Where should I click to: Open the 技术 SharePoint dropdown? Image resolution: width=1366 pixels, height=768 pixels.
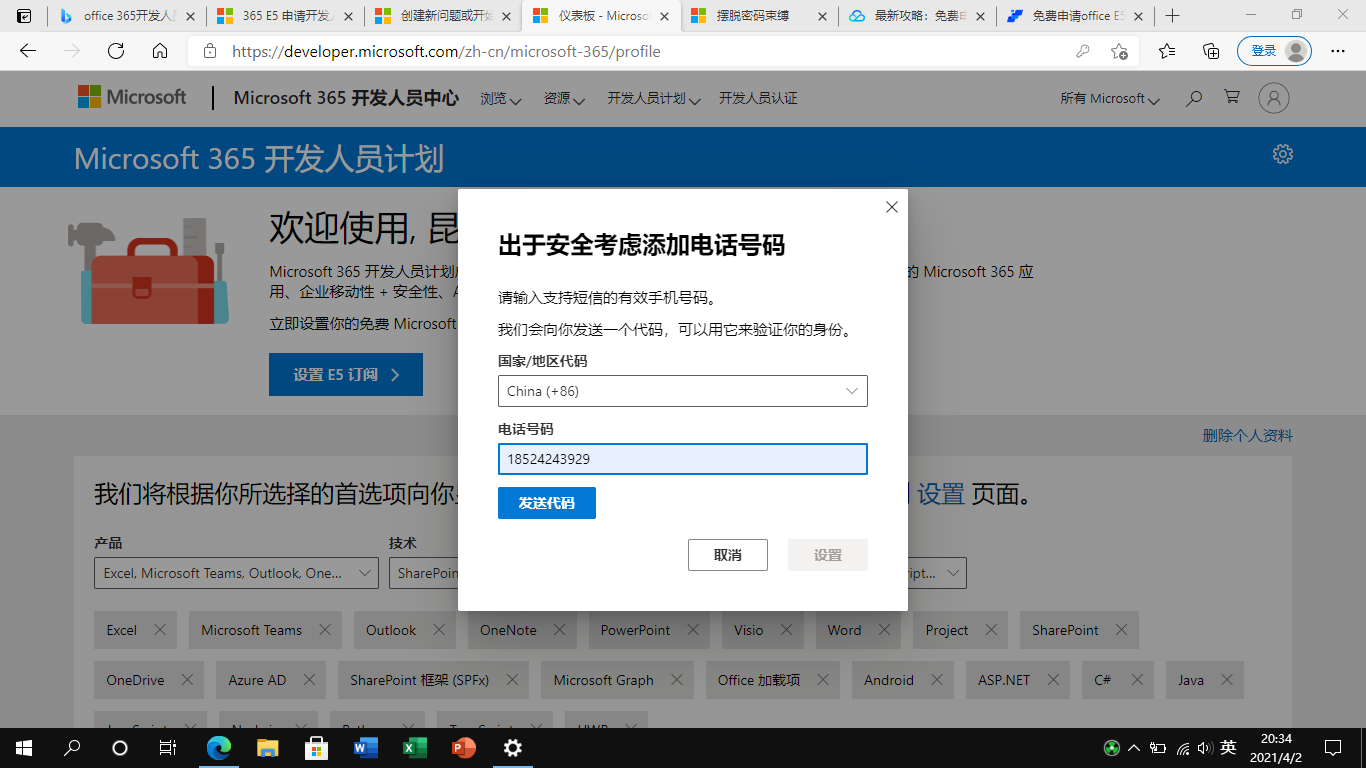click(x=424, y=573)
